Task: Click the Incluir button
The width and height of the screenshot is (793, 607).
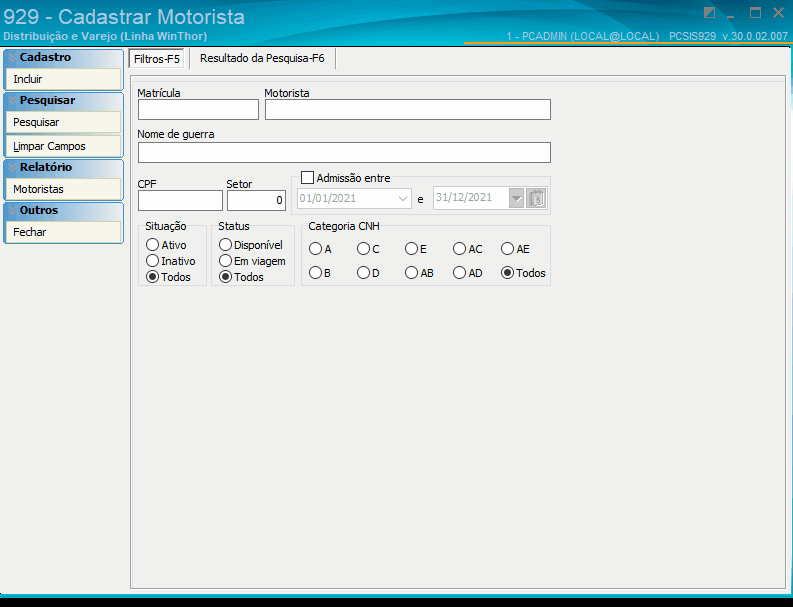Action: coord(64,79)
